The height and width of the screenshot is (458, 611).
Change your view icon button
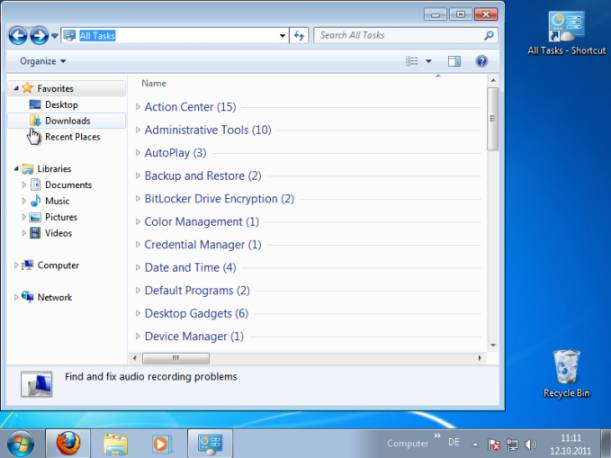click(412, 61)
